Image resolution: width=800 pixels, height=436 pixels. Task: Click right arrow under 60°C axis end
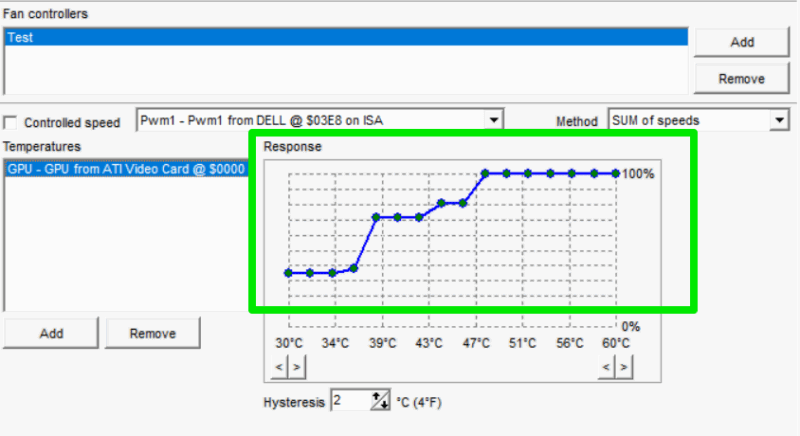click(624, 367)
